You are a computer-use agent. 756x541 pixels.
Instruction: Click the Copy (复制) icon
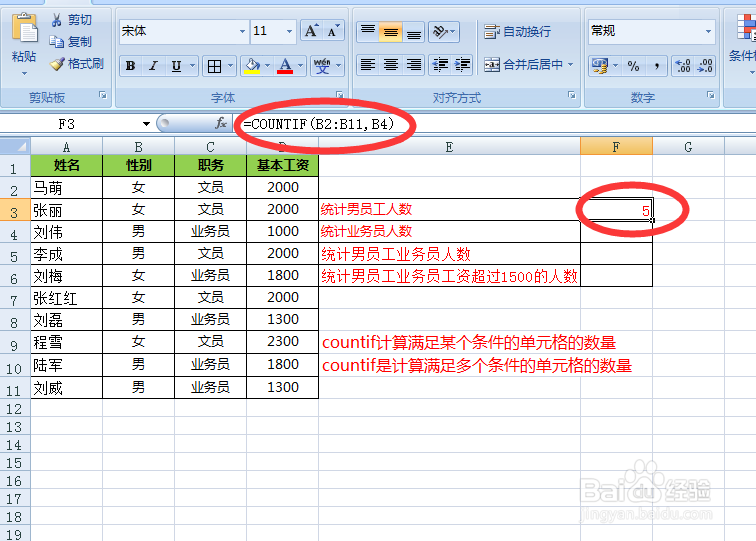(x=56, y=42)
